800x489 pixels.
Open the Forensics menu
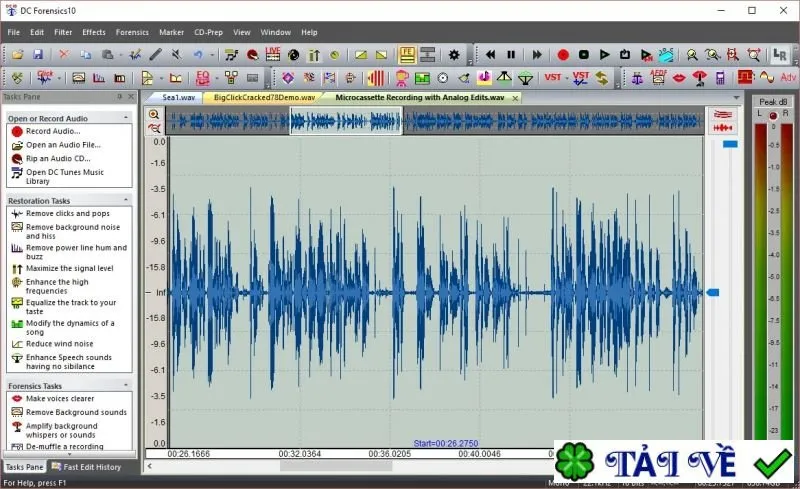point(132,32)
